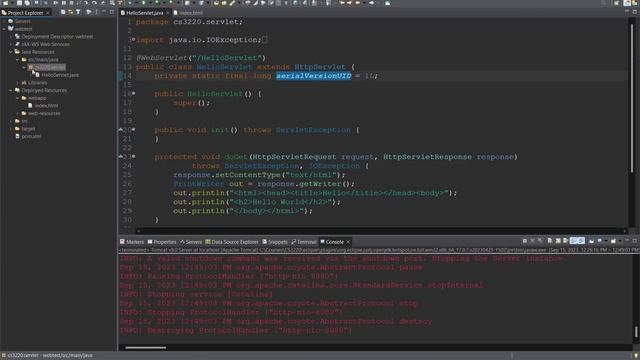Open the Servers tab

tap(191, 242)
